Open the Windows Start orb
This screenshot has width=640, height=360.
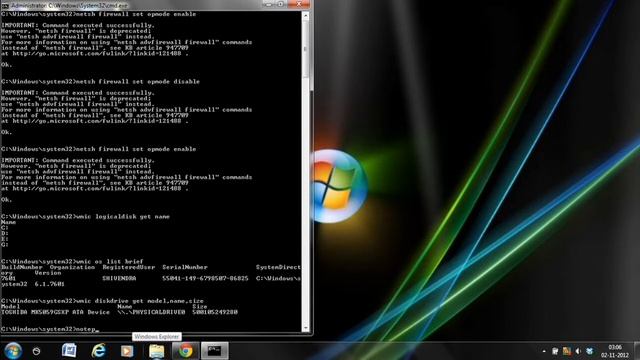coord(13,351)
